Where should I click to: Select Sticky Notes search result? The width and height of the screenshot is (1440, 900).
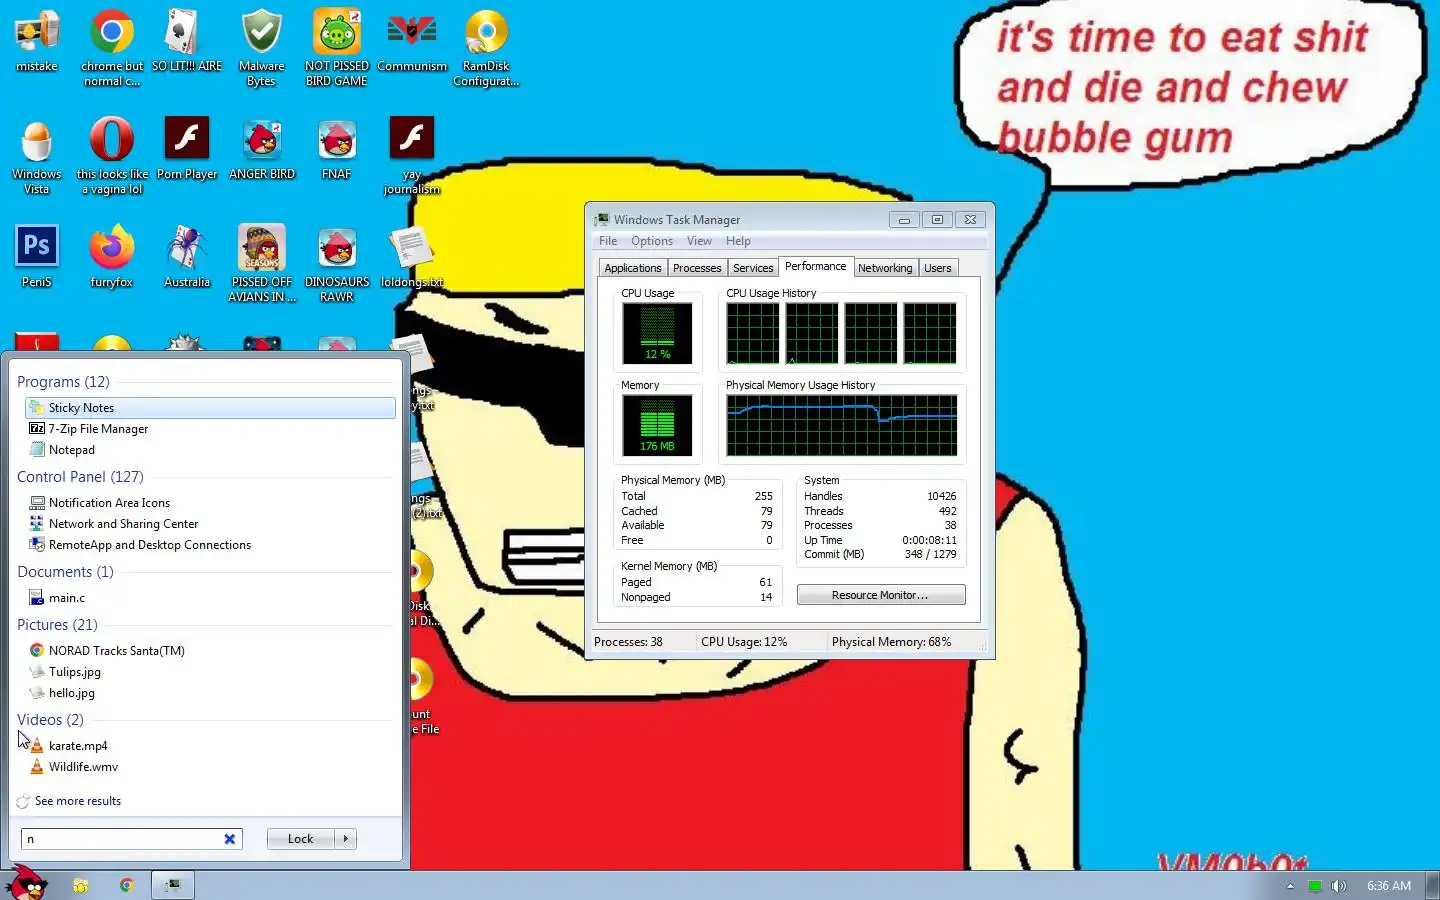coord(210,408)
